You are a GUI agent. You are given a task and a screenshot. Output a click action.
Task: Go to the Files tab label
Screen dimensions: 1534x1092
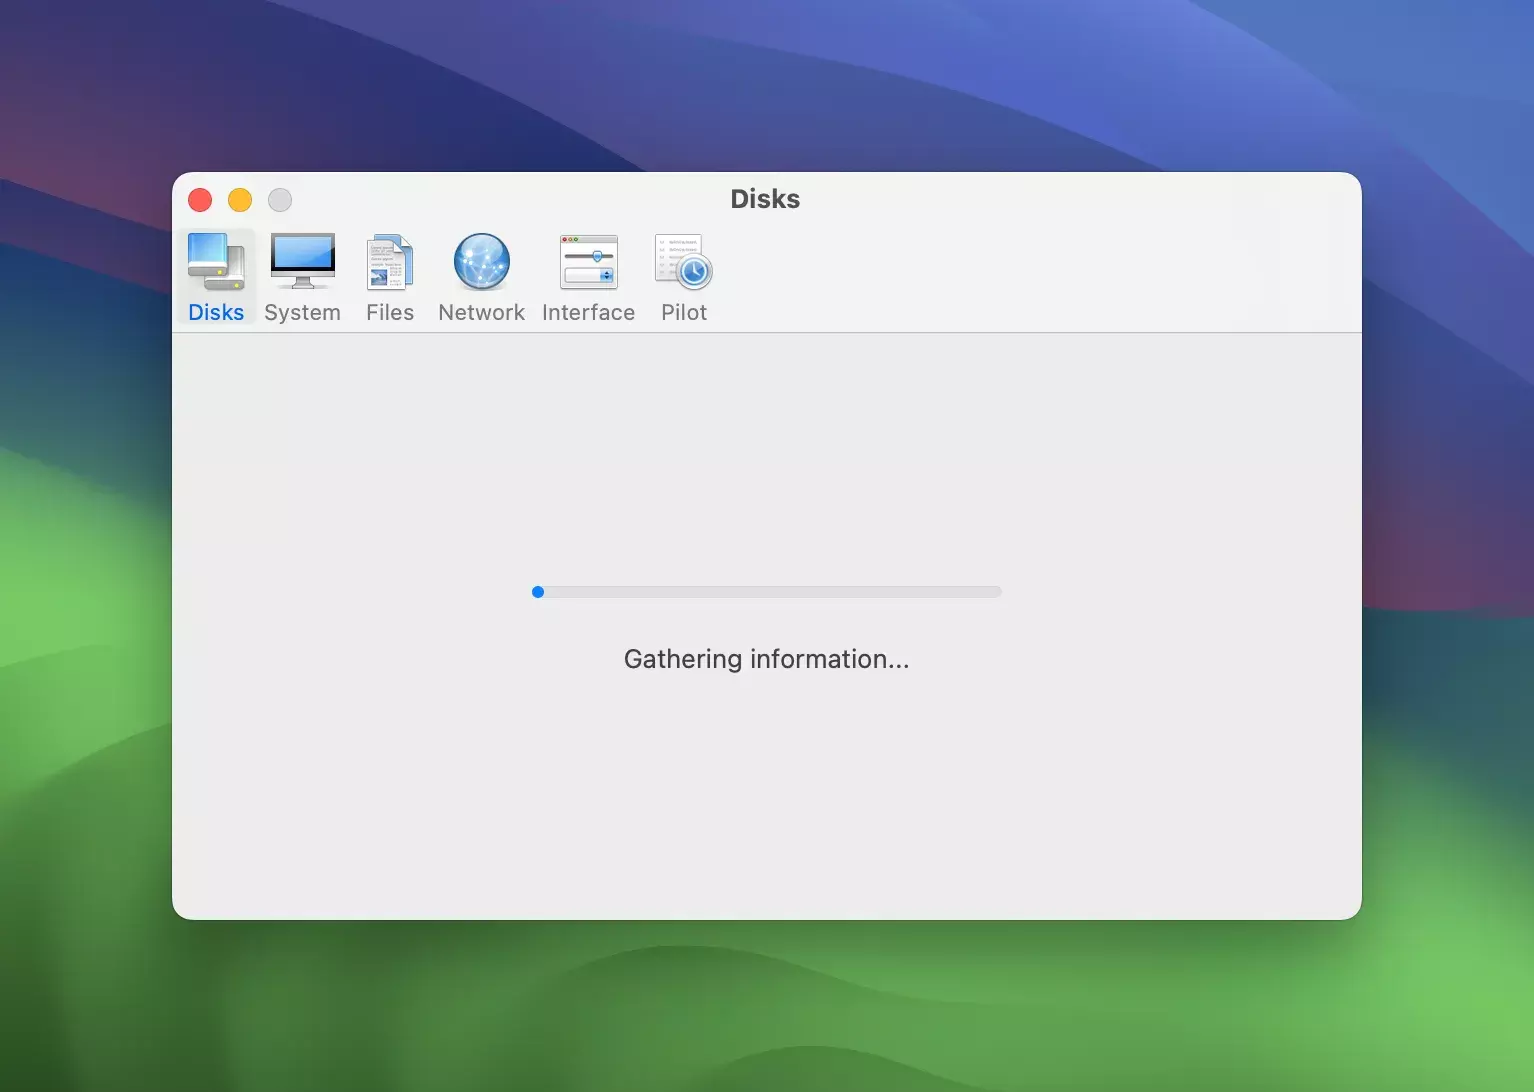click(x=389, y=313)
